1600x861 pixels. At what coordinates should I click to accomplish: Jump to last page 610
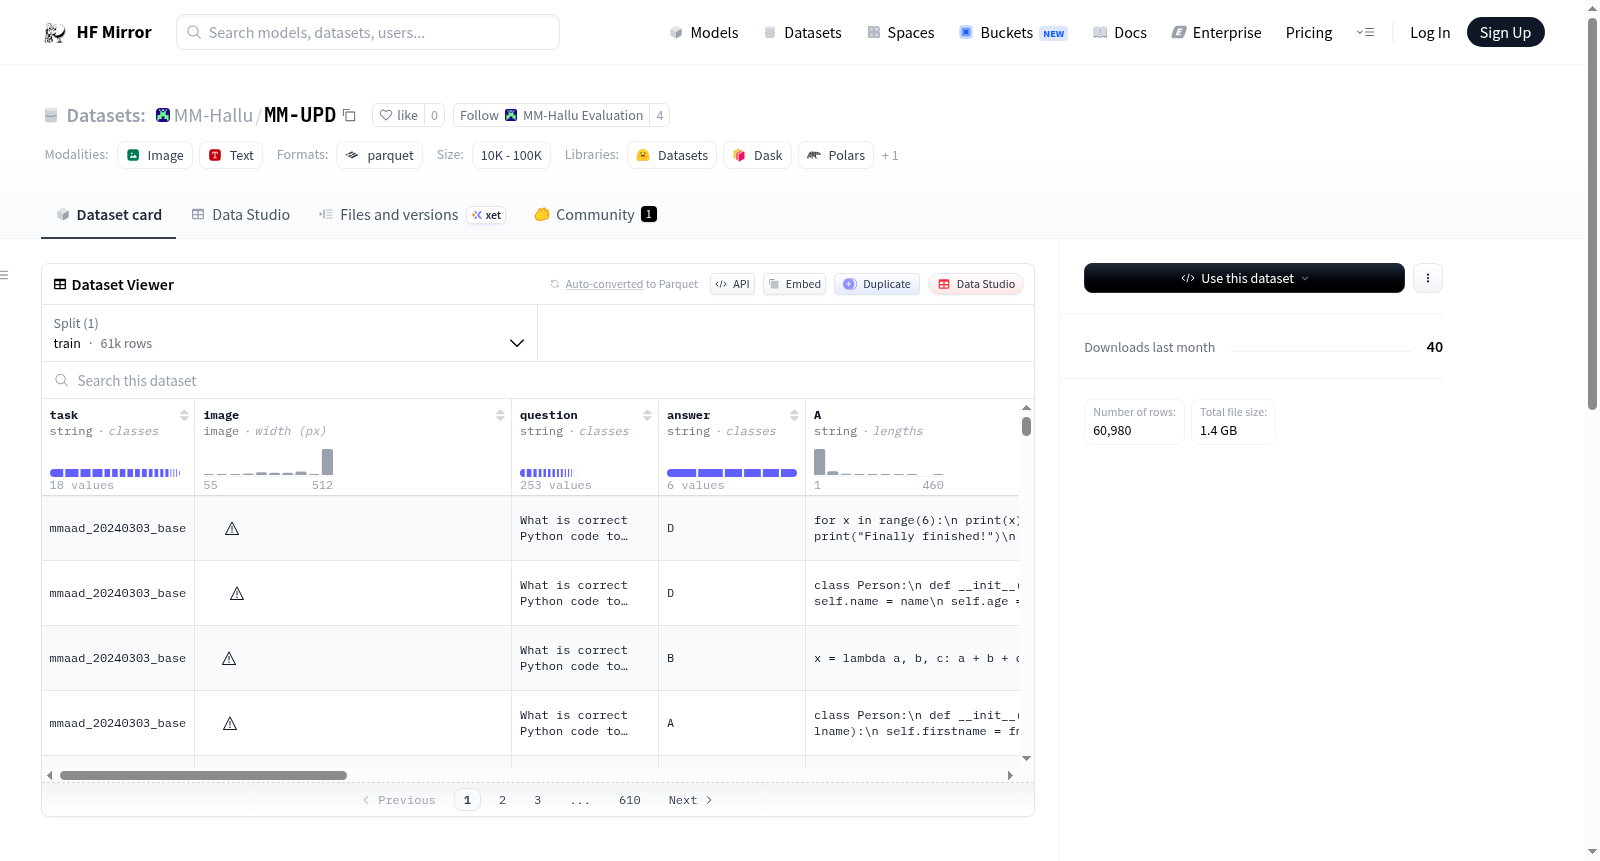click(629, 800)
